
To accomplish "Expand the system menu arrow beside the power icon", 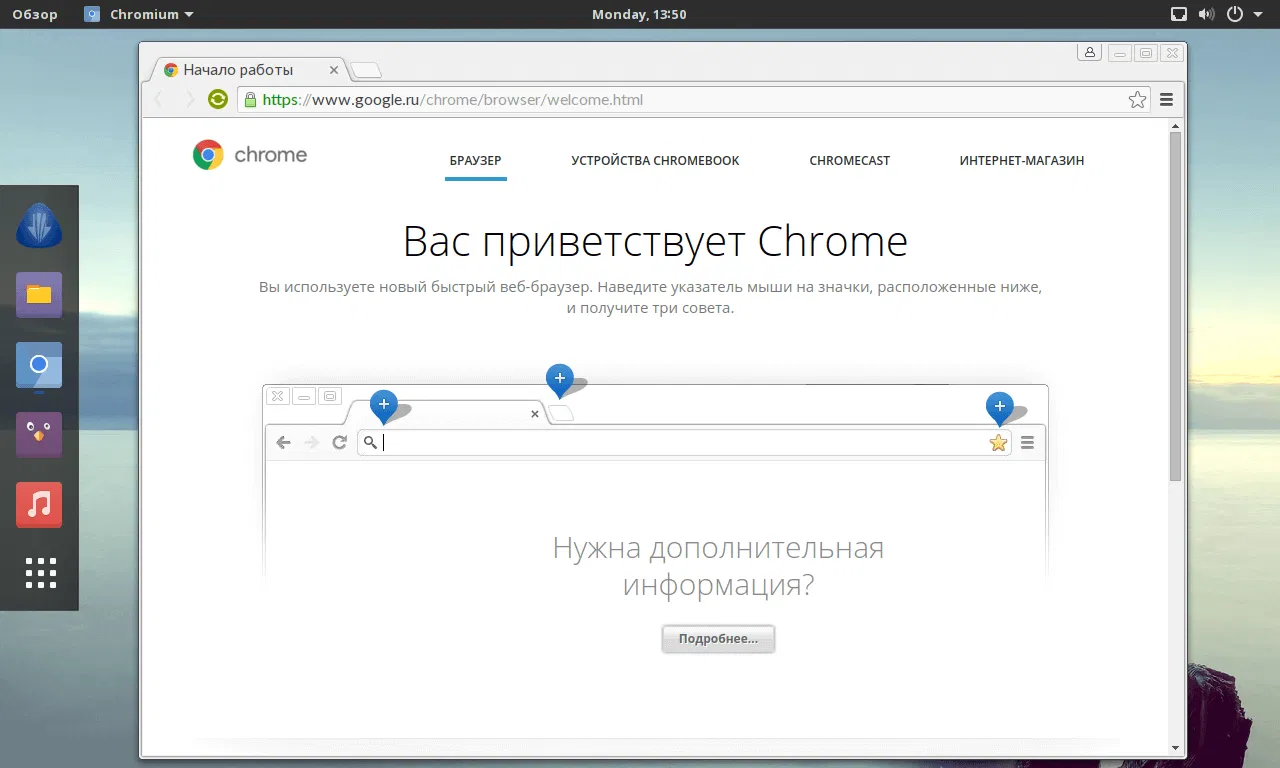I will (1258, 15).
